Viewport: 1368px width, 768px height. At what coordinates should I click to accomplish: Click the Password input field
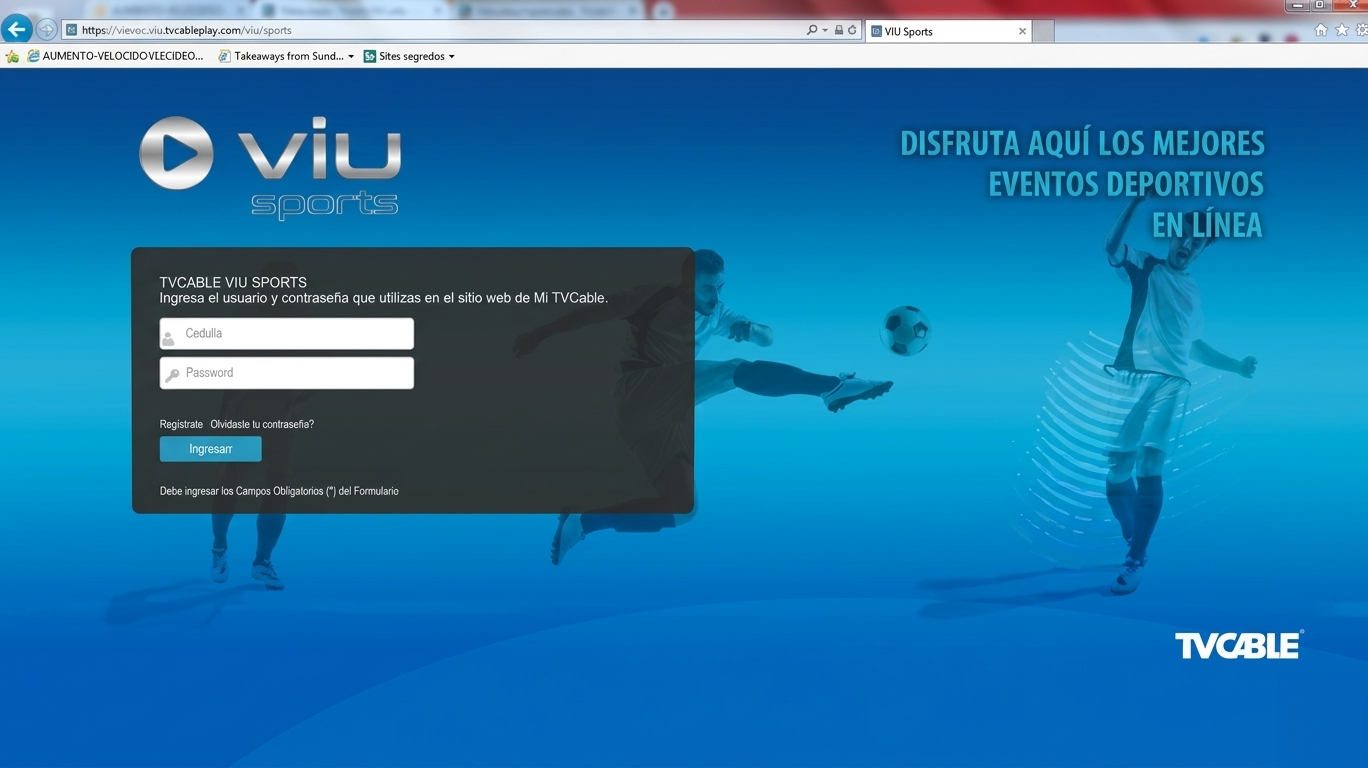(x=287, y=373)
